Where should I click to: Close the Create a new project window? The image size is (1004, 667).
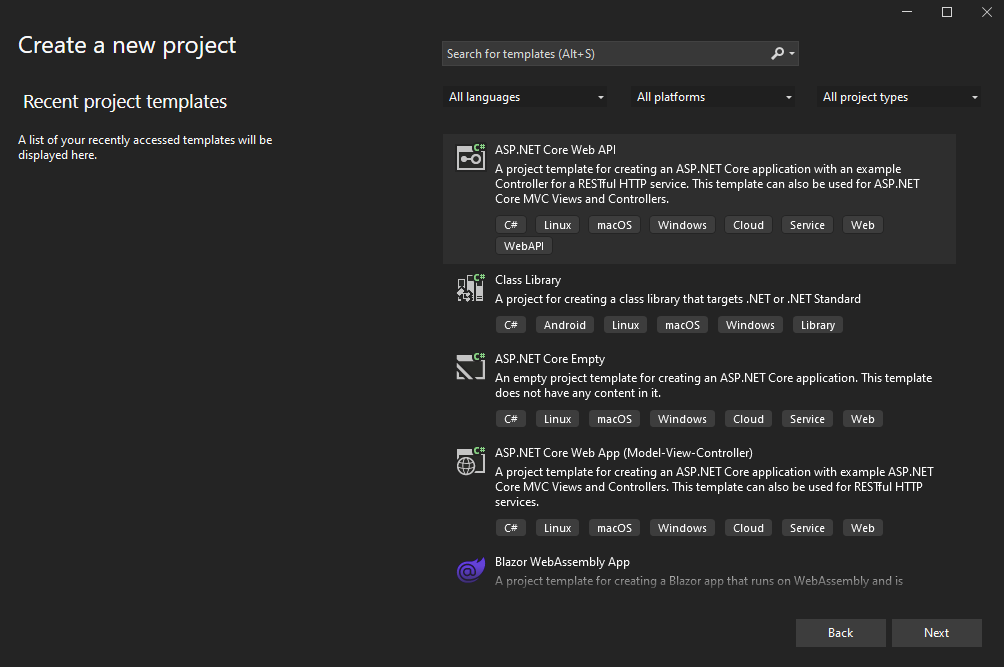click(987, 12)
